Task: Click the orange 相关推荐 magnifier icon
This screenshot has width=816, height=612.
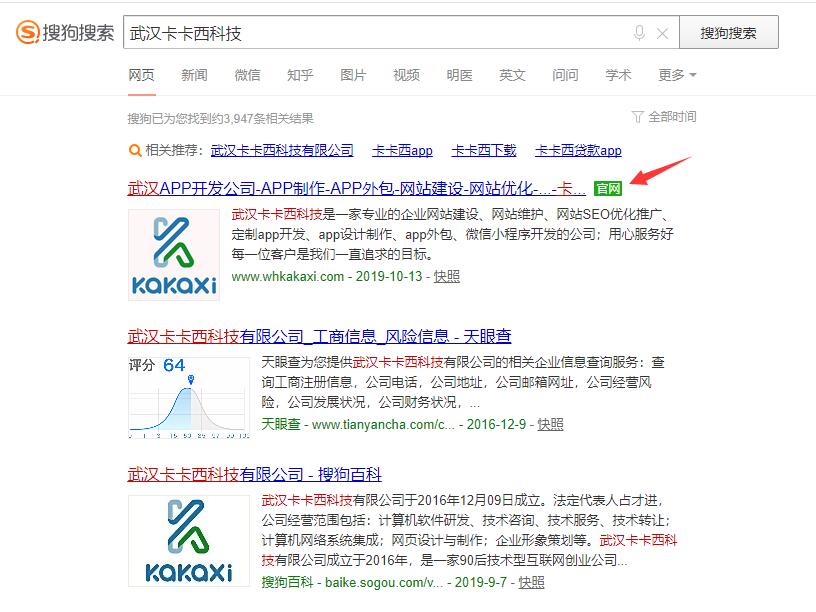Action: coord(135,150)
